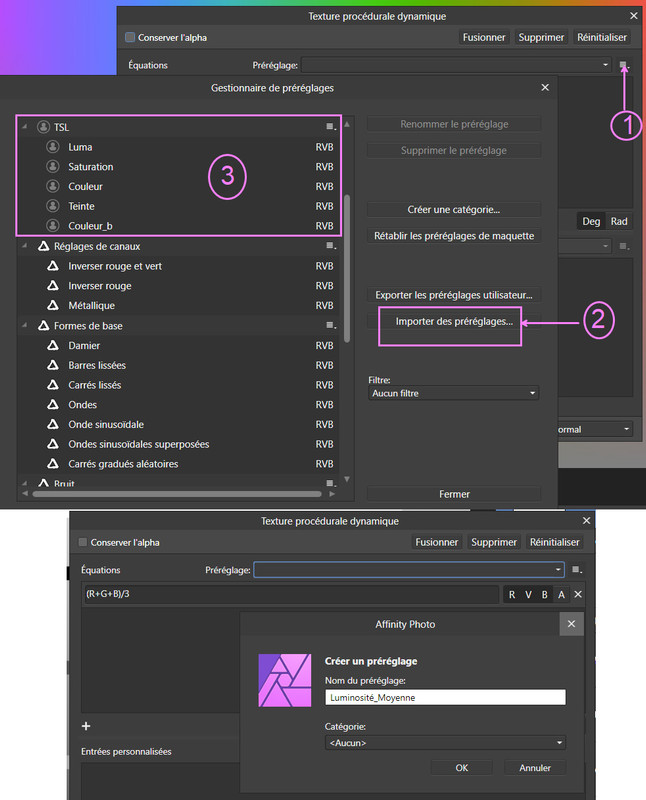Open the Réglages de canaux category menu icon

(x=331, y=246)
